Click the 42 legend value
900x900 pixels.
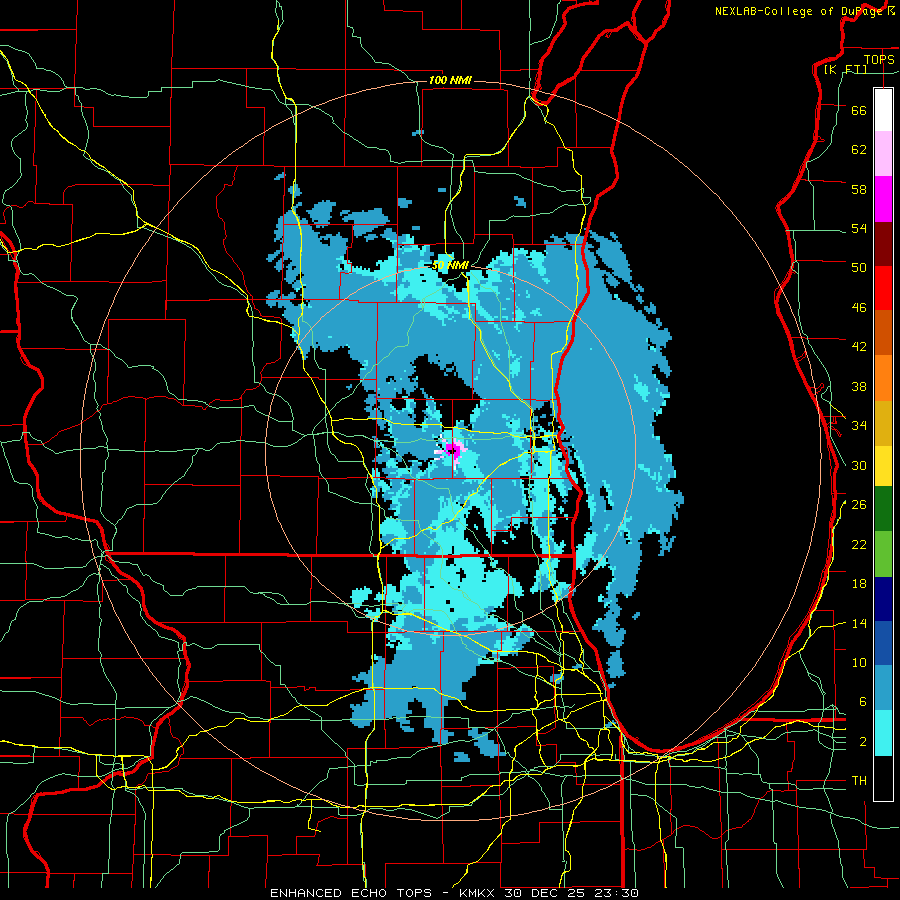pos(859,347)
